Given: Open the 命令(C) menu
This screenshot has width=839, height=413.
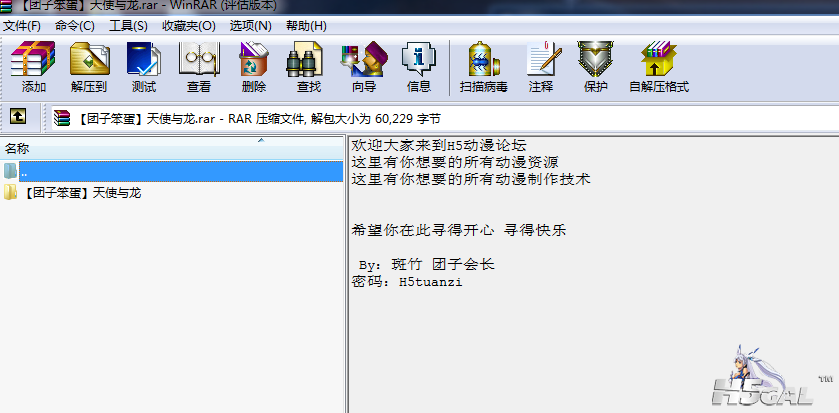Looking at the screenshot, I should click(x=74, y=26).
